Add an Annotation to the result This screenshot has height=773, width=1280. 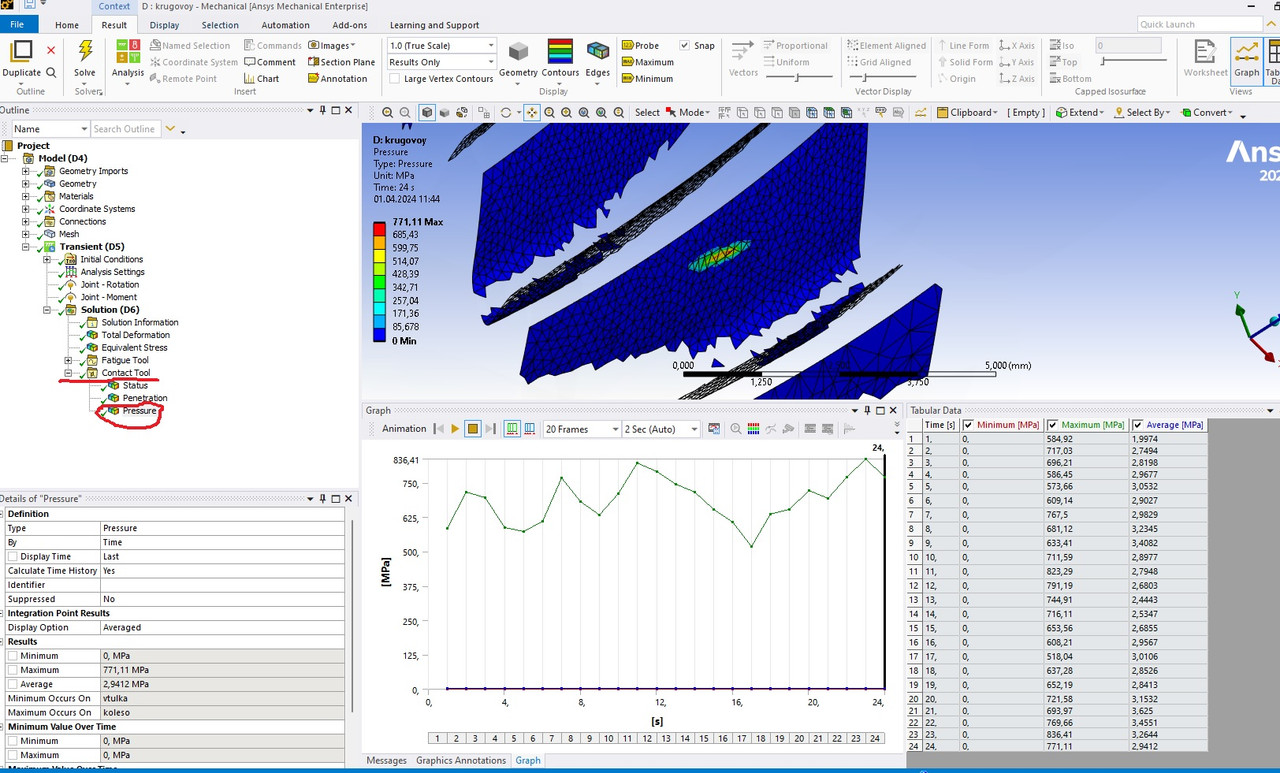337,78
